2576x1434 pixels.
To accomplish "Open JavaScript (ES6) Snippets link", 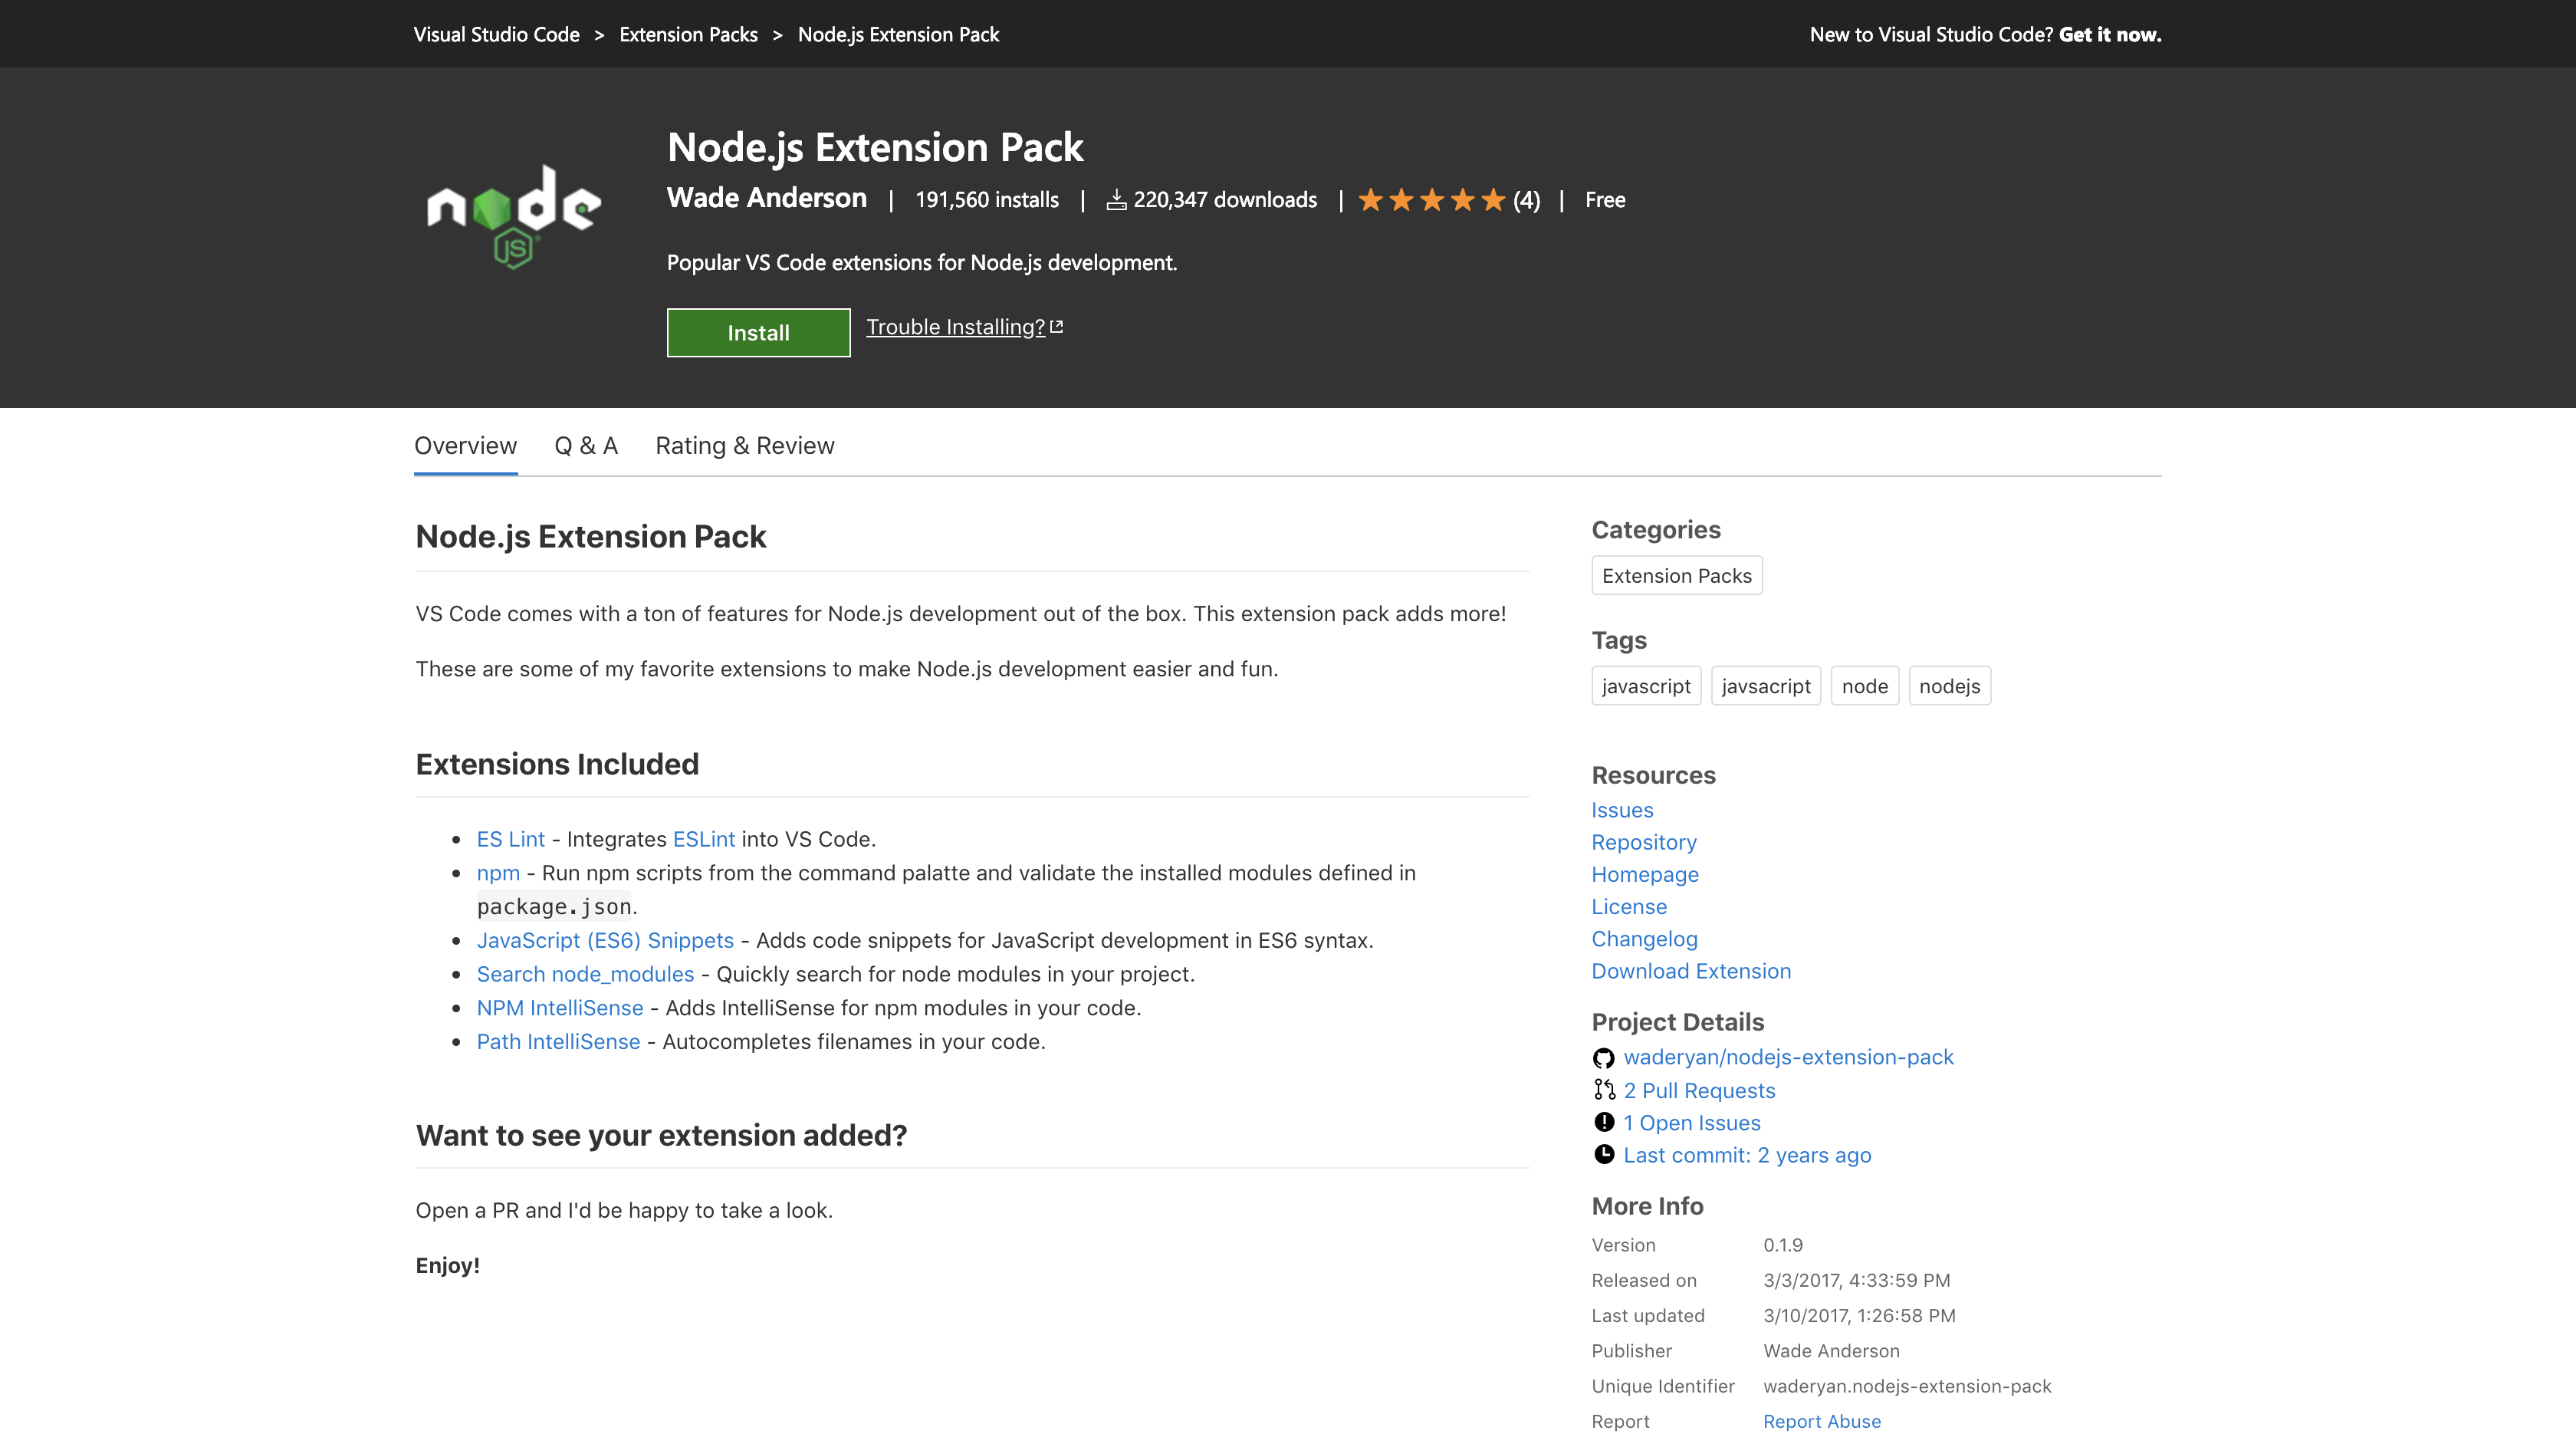I will coord(605,940).
